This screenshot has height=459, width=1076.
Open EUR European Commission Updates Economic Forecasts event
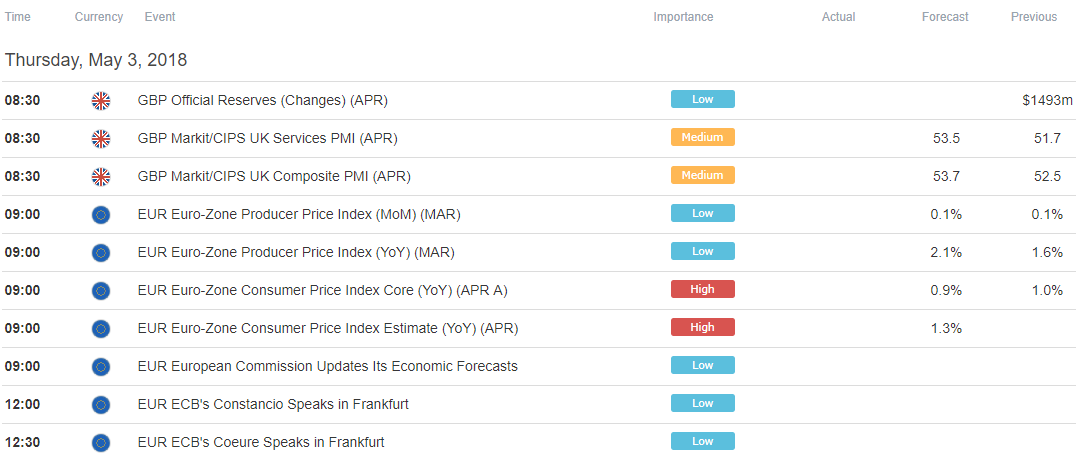coord(327,366)
